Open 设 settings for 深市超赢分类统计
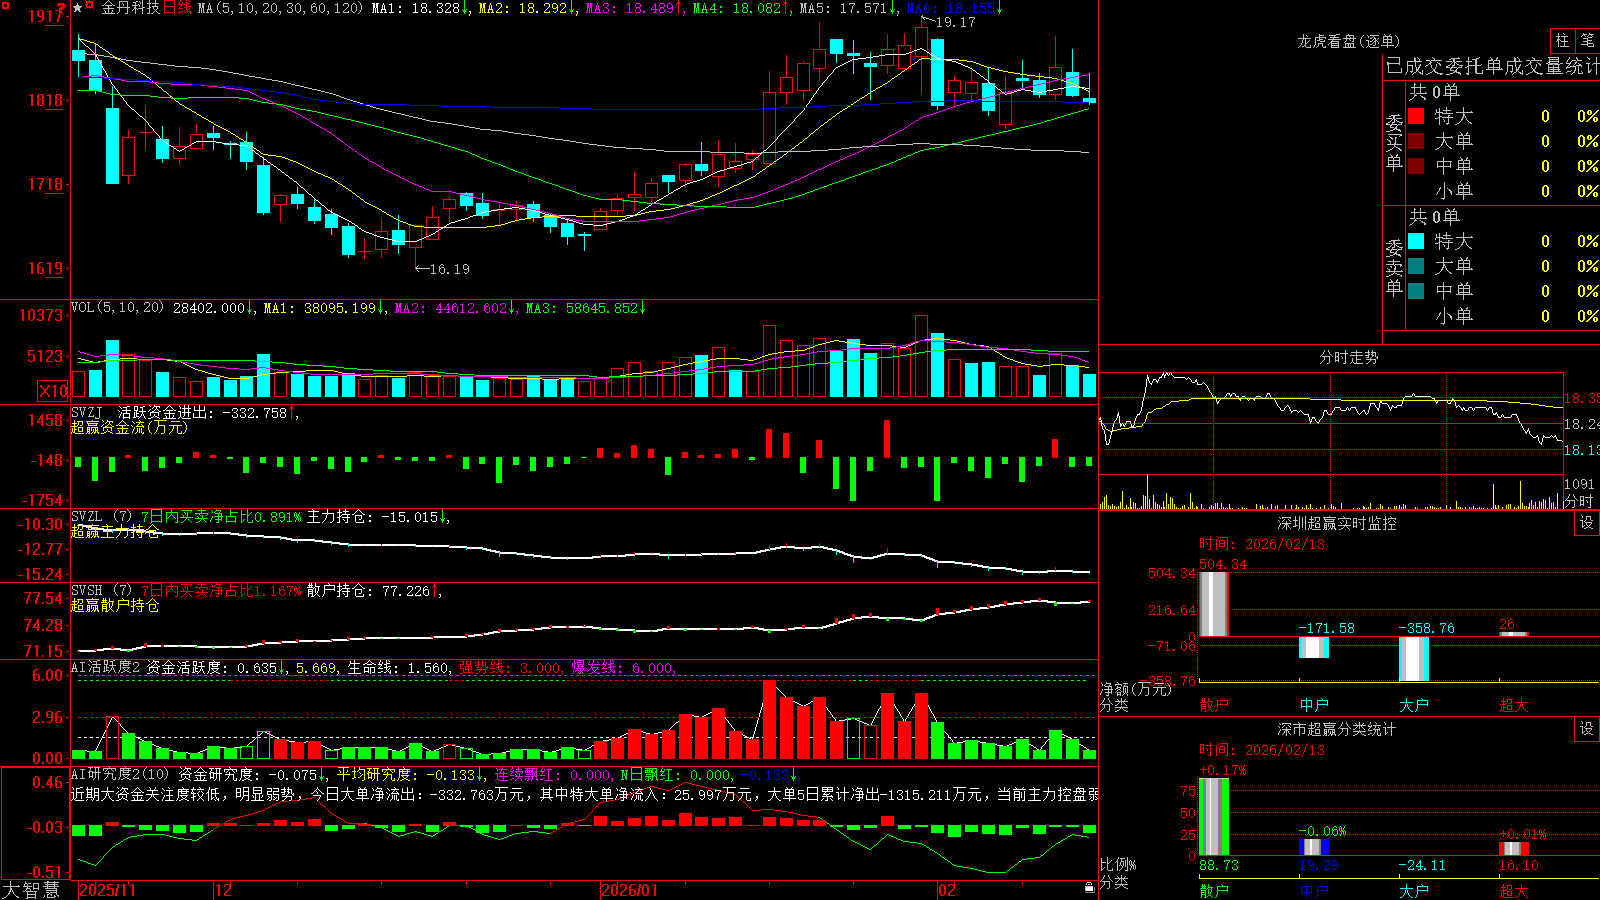 click(x=1587, y=730)
